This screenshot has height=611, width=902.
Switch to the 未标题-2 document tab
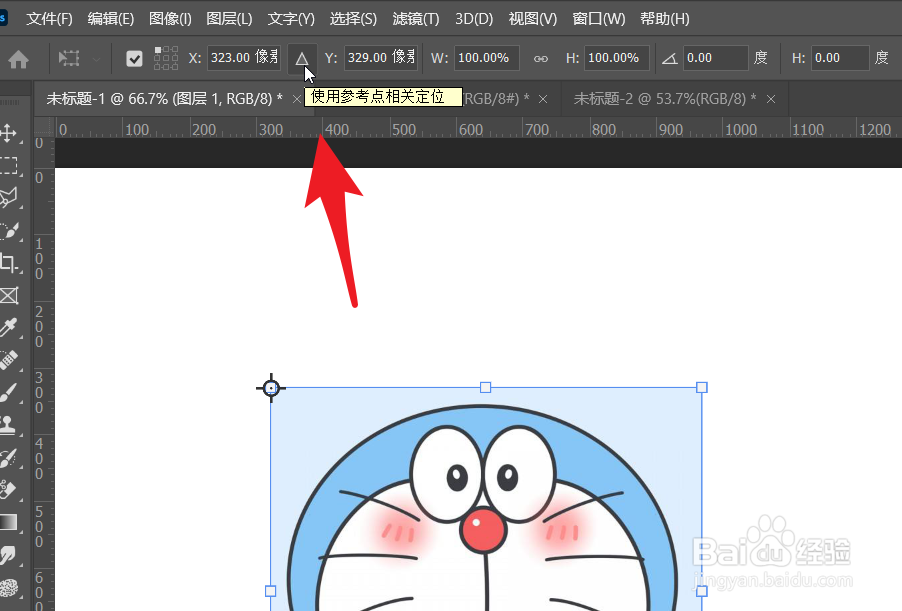[664, 99]
